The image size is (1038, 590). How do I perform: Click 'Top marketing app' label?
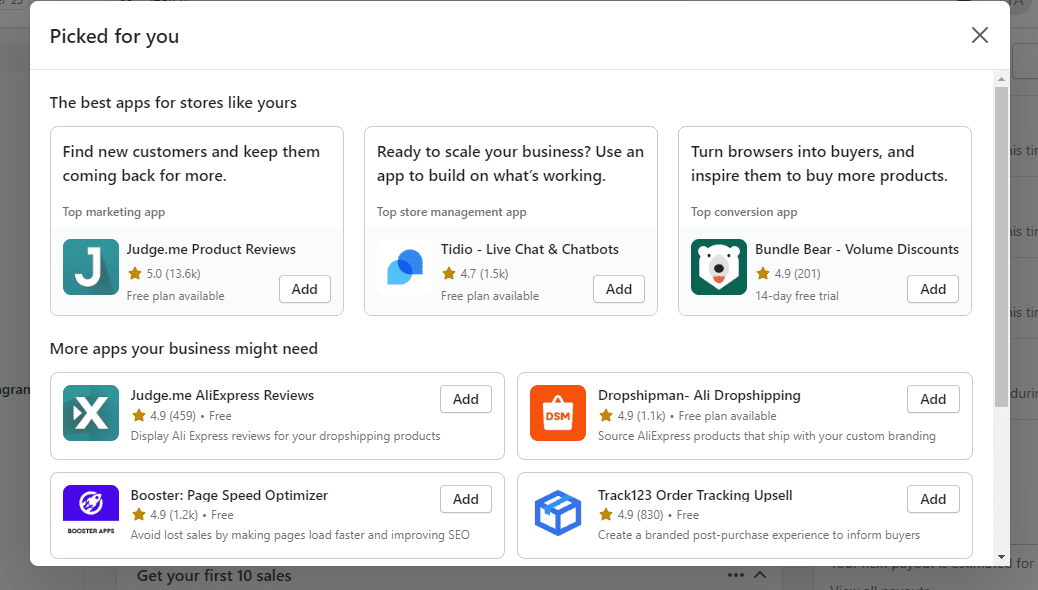click(114, 212)
